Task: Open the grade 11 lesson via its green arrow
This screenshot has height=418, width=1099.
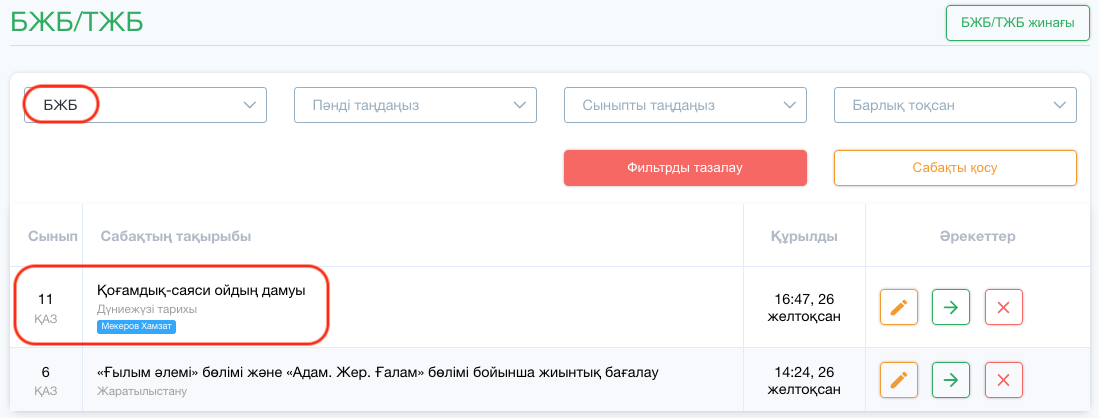Action: (x=950, y=307)
